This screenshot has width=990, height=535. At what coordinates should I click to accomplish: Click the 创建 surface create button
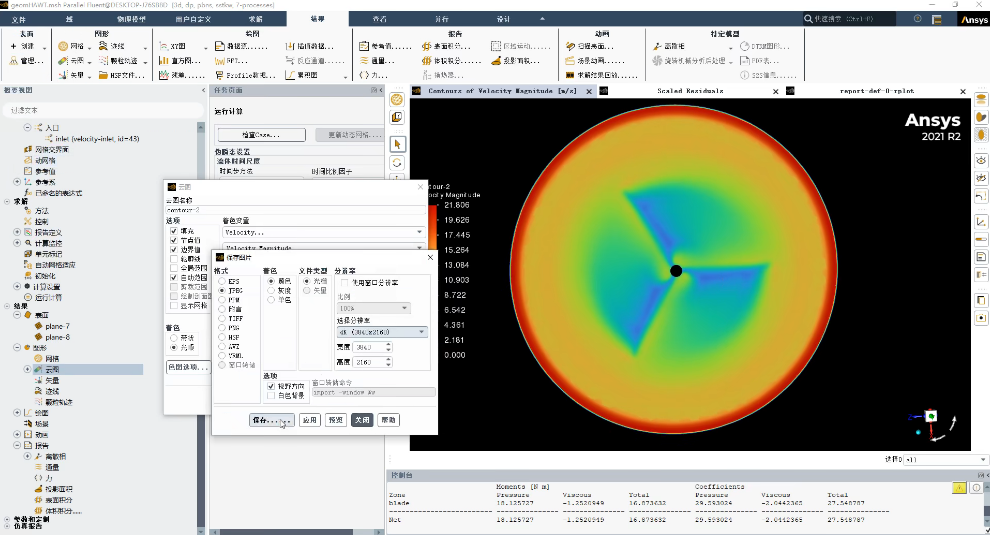(22, 46)
